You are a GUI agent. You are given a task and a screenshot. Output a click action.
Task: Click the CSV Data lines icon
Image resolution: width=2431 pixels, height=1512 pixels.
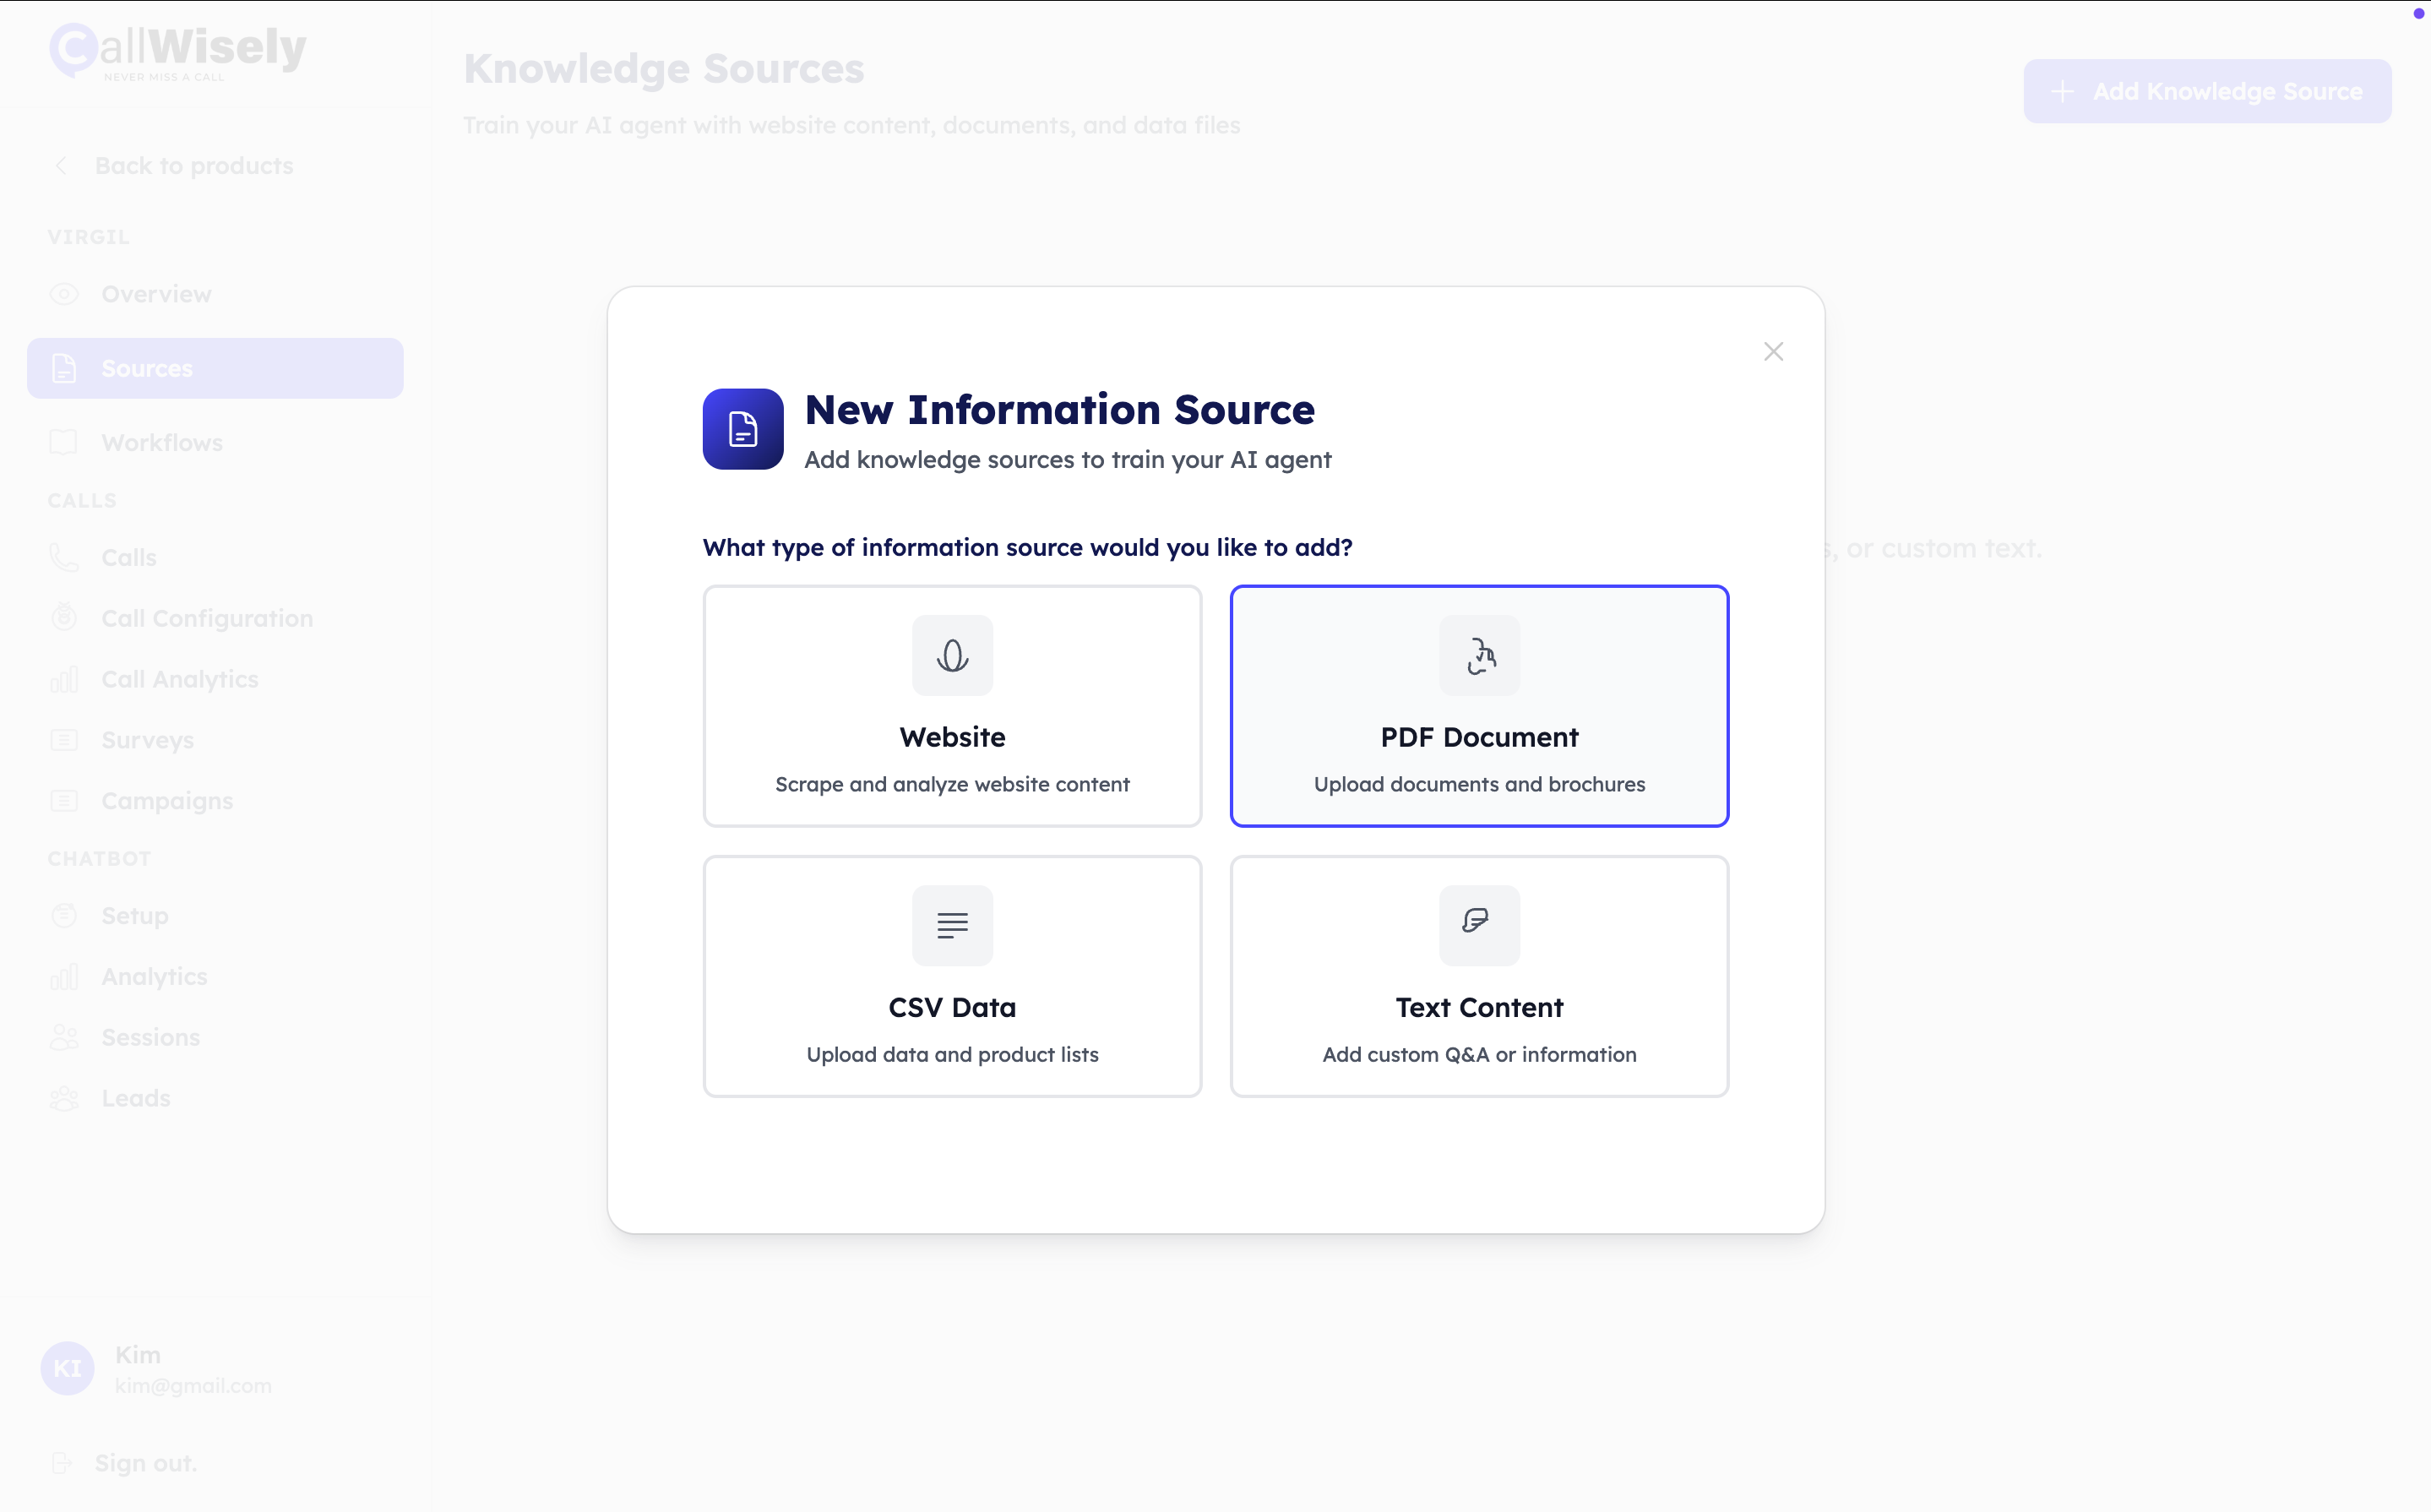[x=951, y=925]
